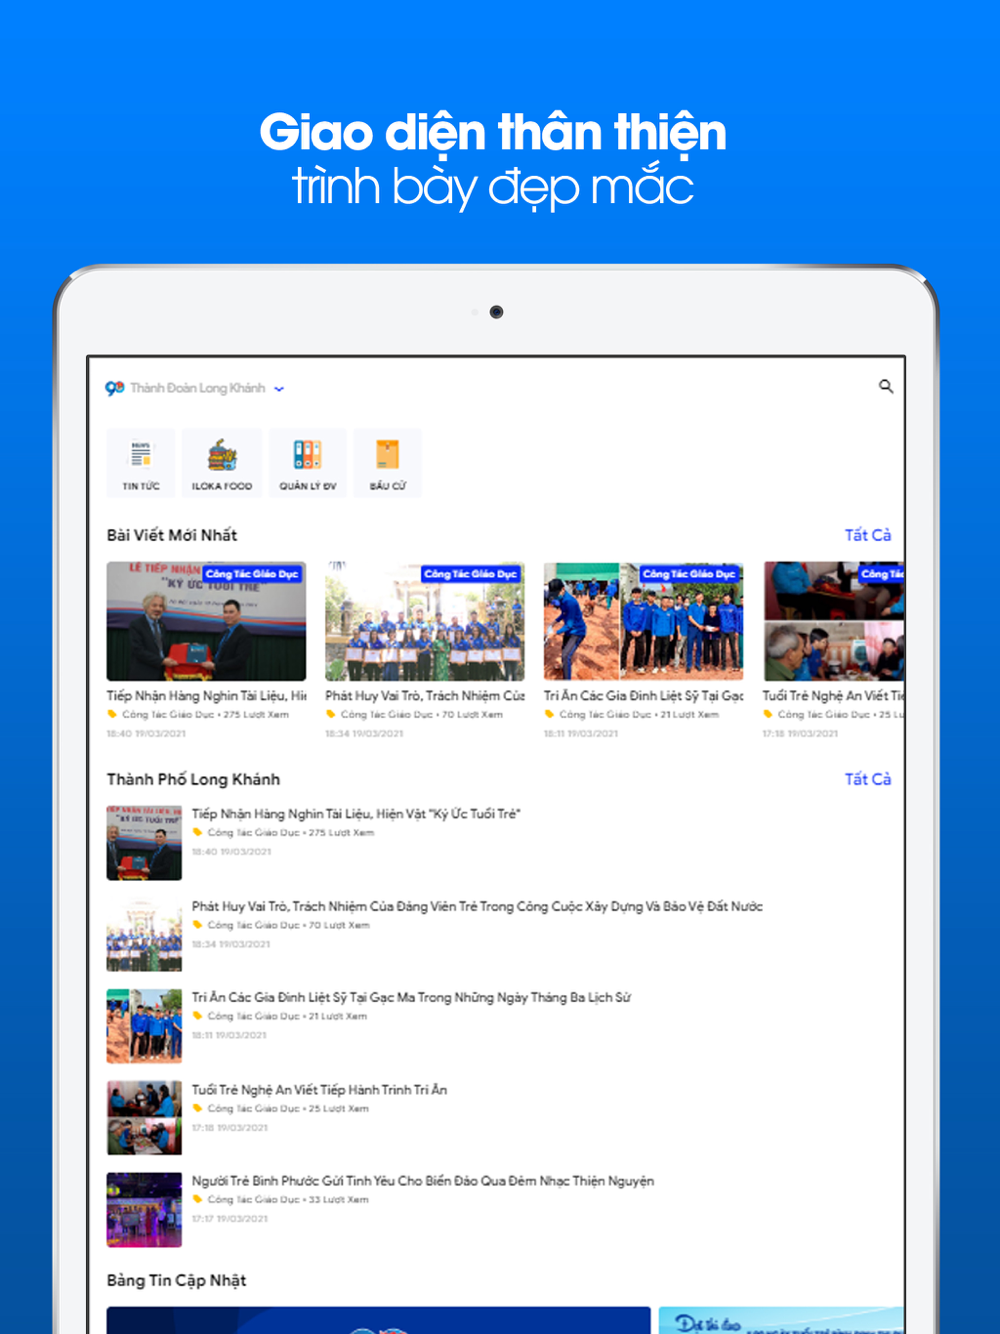The height and width of the screenshot is (1334, 1000).
Task: Open list article Tri Ân Các Gia Đình Liệt Sỹ
Action: (x=411, y=997)
